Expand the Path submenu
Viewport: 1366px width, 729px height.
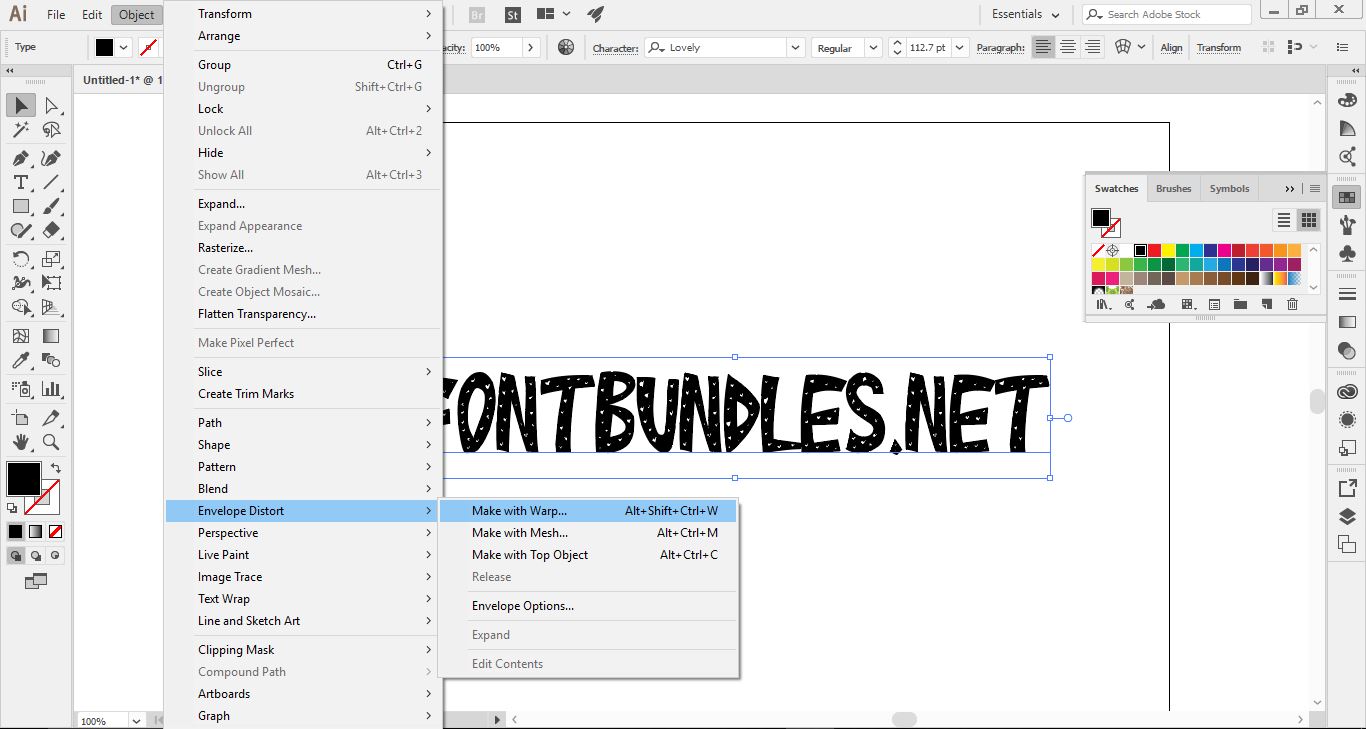303,423
